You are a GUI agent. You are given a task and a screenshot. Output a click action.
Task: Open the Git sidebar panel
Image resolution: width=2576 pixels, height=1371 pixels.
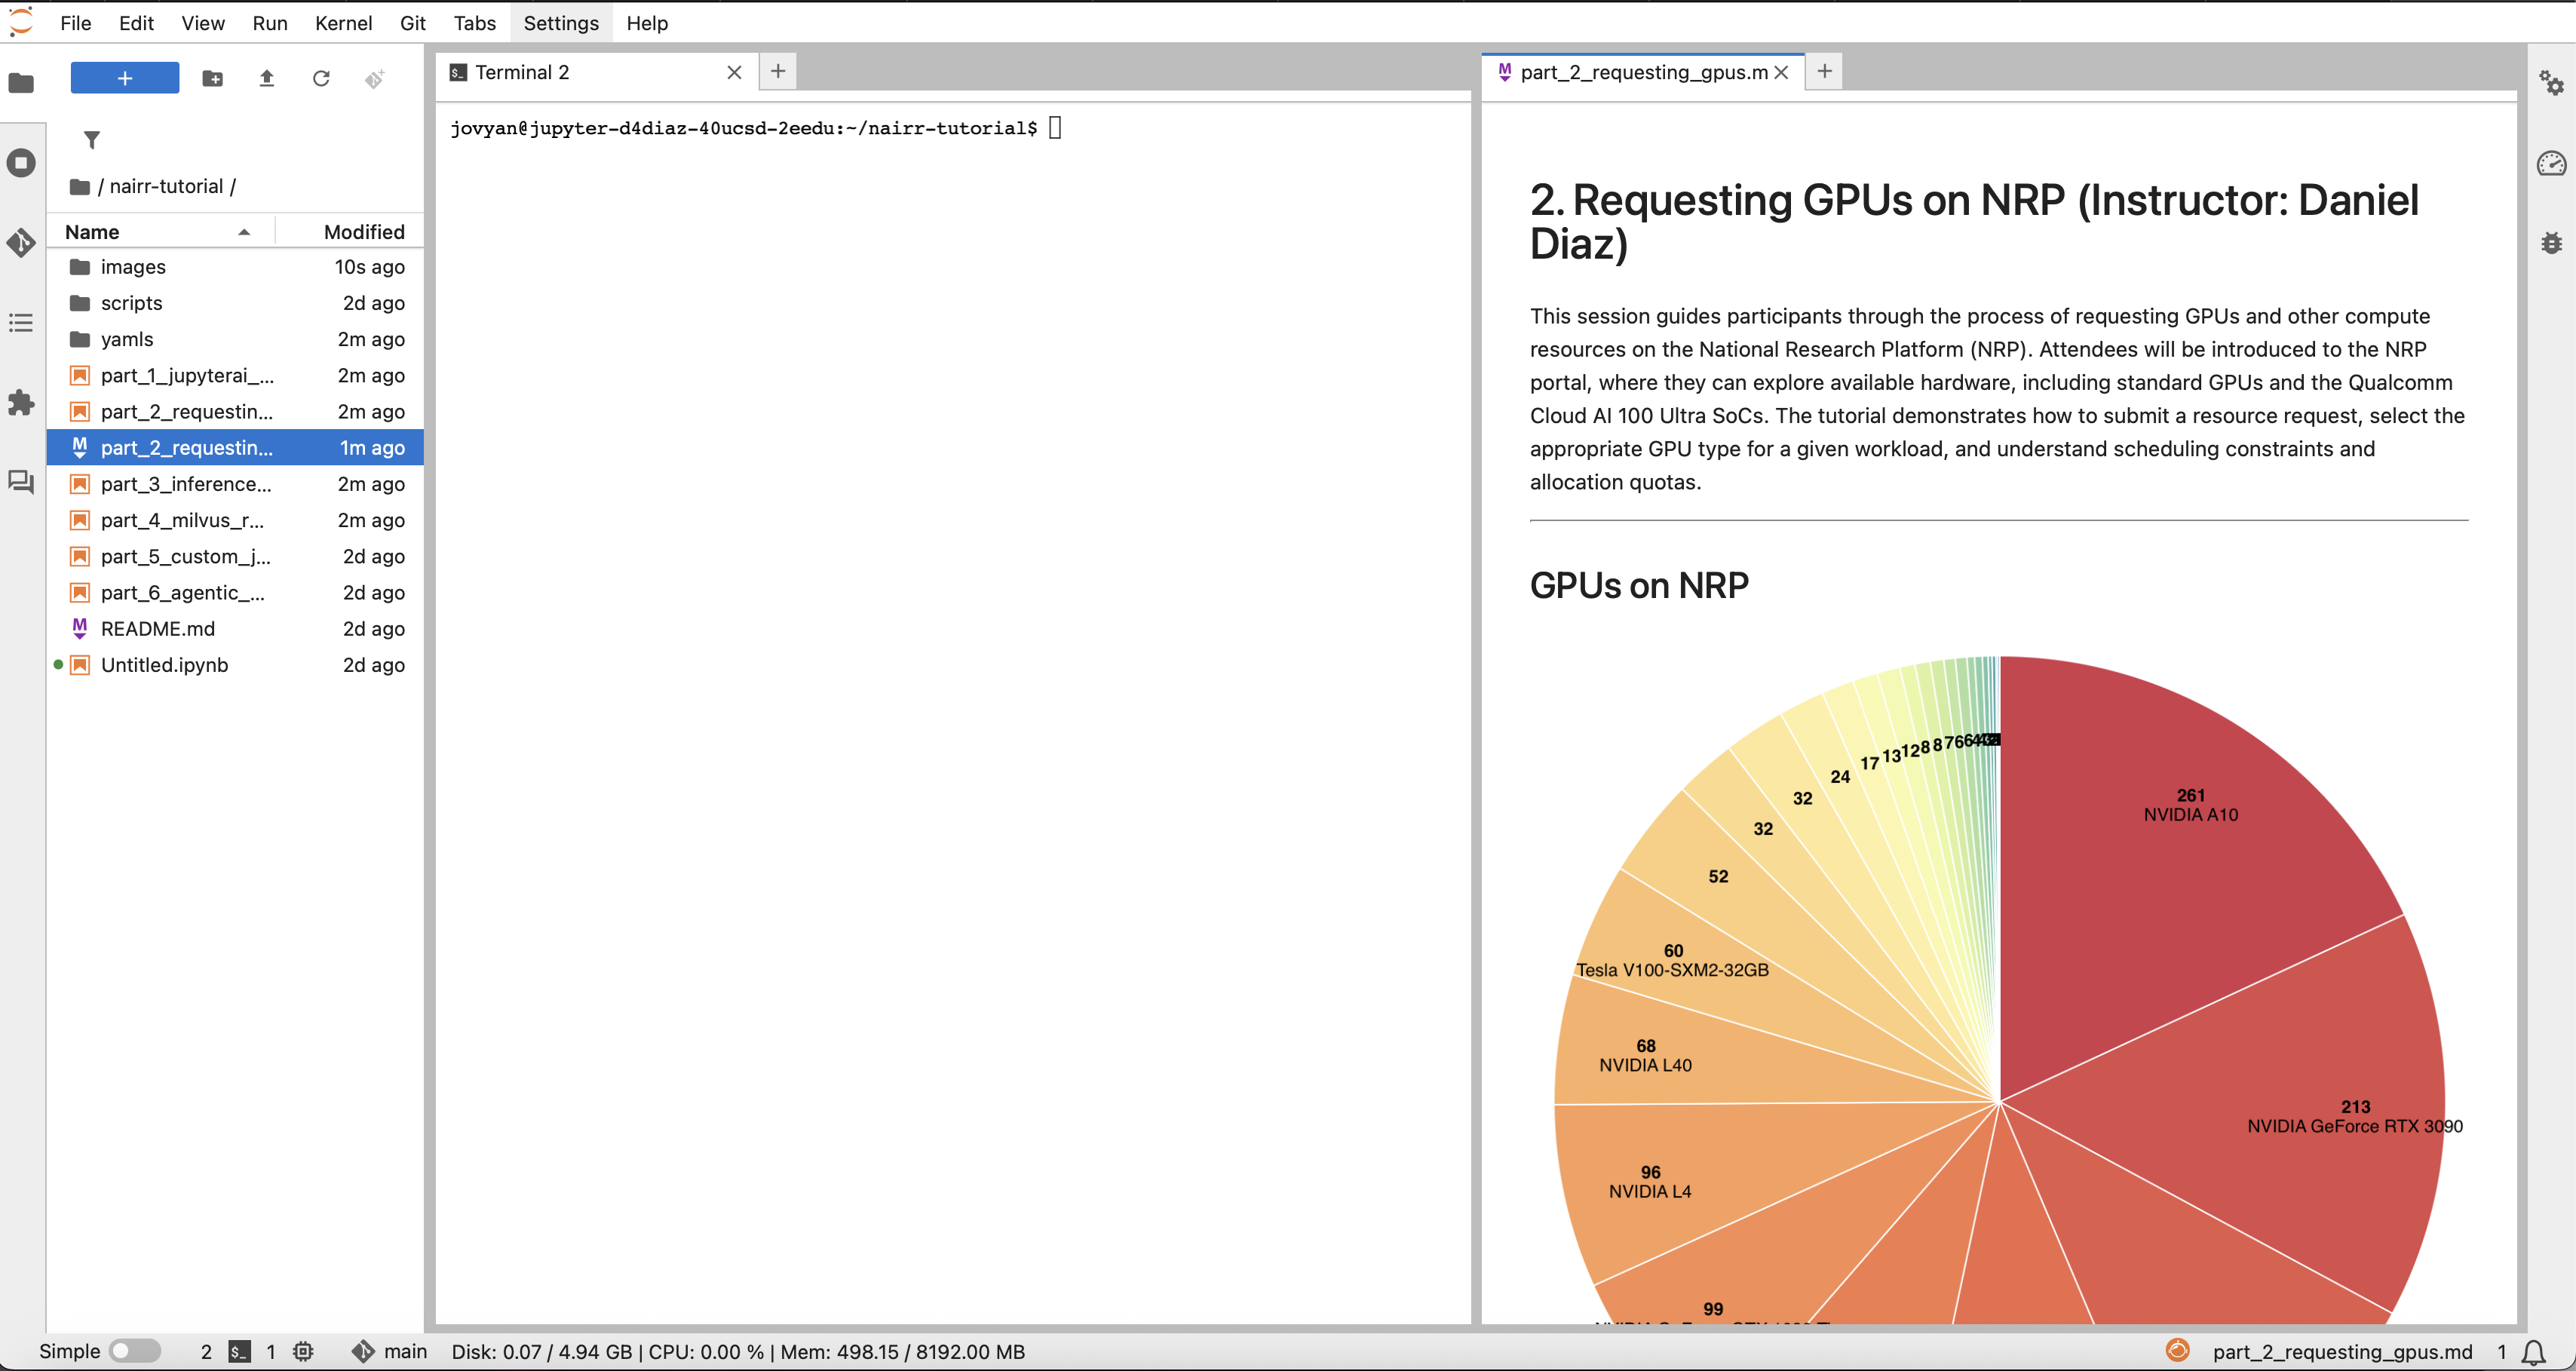pos(21,243)
